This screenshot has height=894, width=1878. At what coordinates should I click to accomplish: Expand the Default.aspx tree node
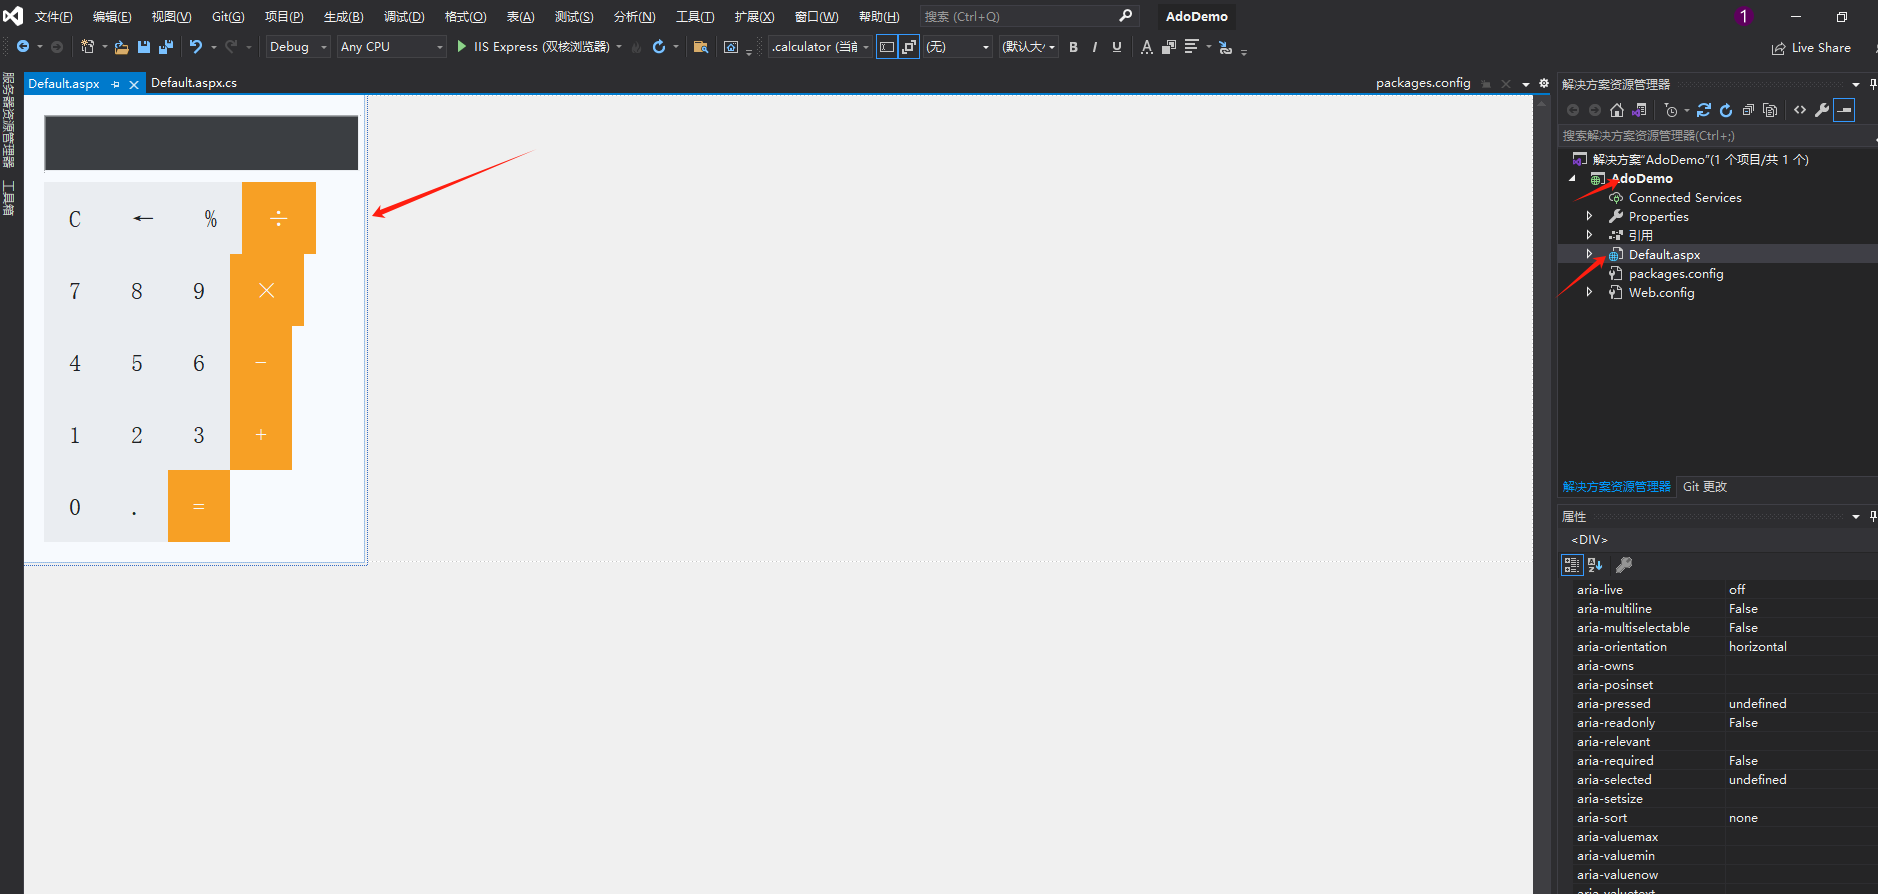(x=1589, y=254)
